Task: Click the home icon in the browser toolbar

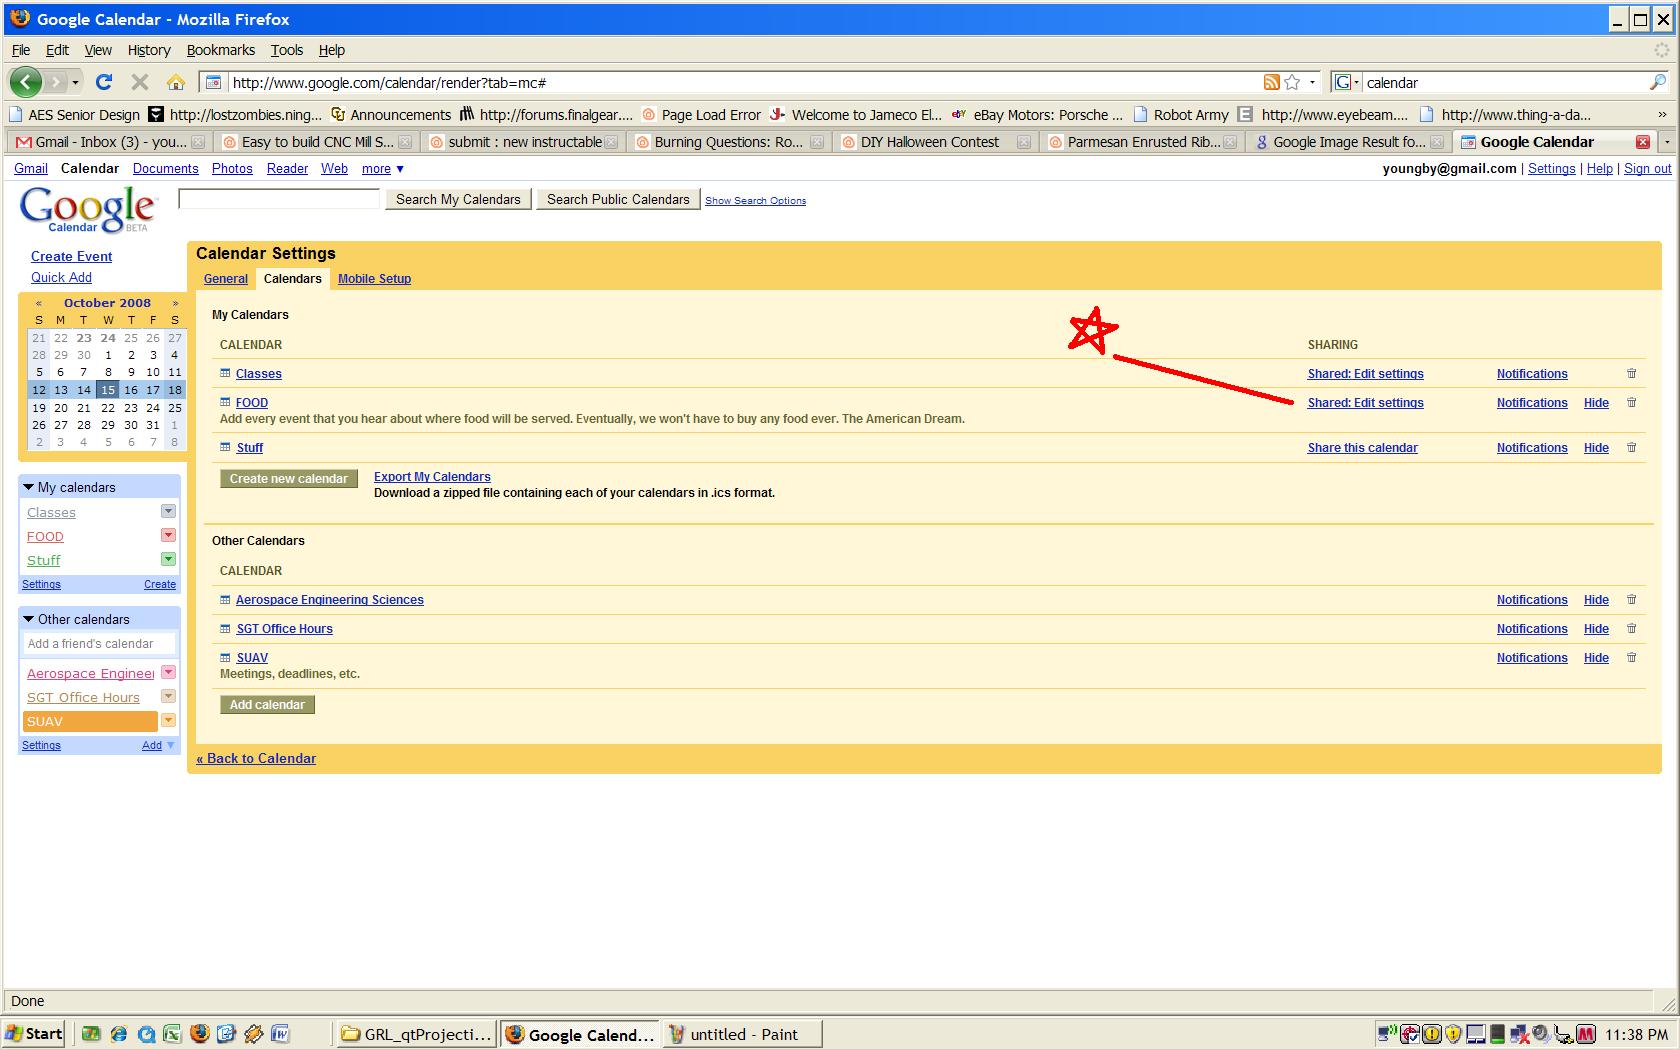Action: click(x=177, y=82)
